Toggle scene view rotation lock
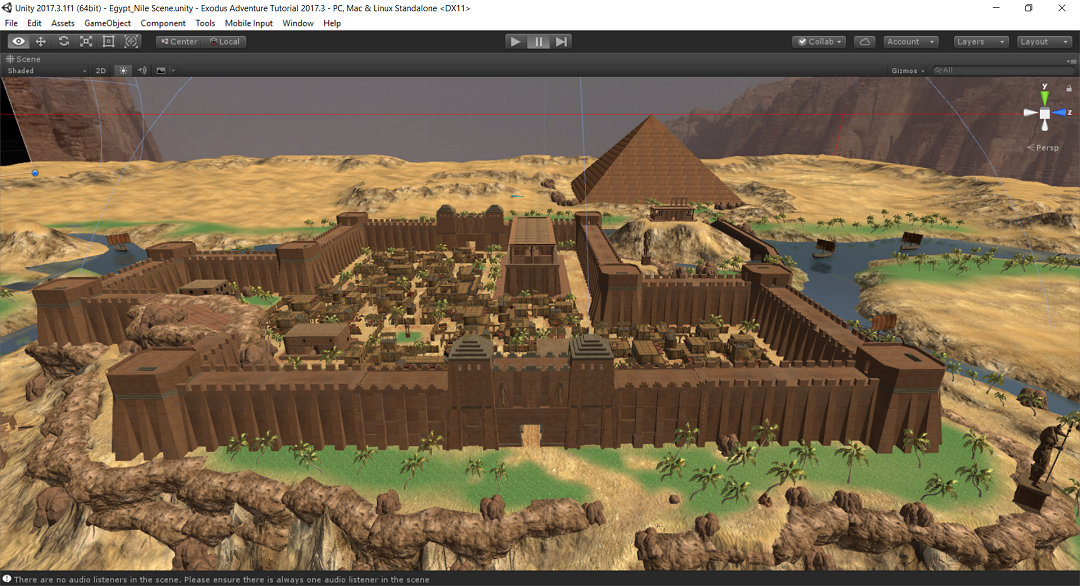The image size is (1080, 586). coord(1068,89)
